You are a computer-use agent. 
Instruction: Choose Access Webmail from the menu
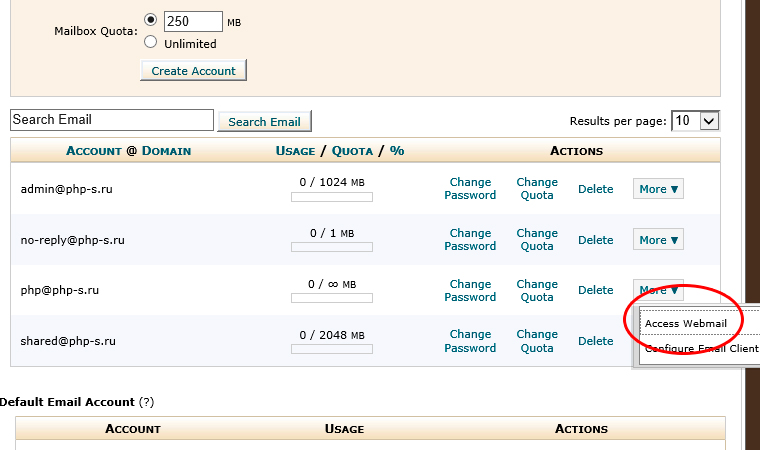click(684, 323)
